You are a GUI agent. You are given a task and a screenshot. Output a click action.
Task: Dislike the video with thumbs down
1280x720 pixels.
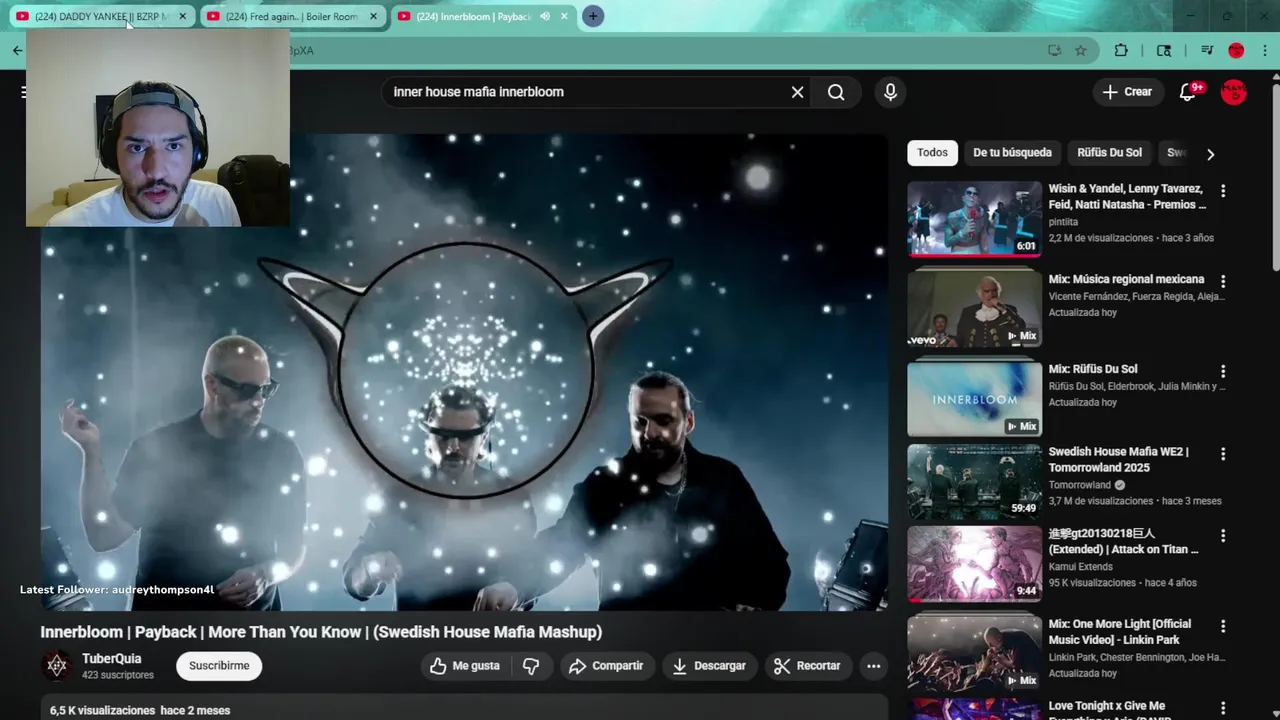[x=531, y=666]
